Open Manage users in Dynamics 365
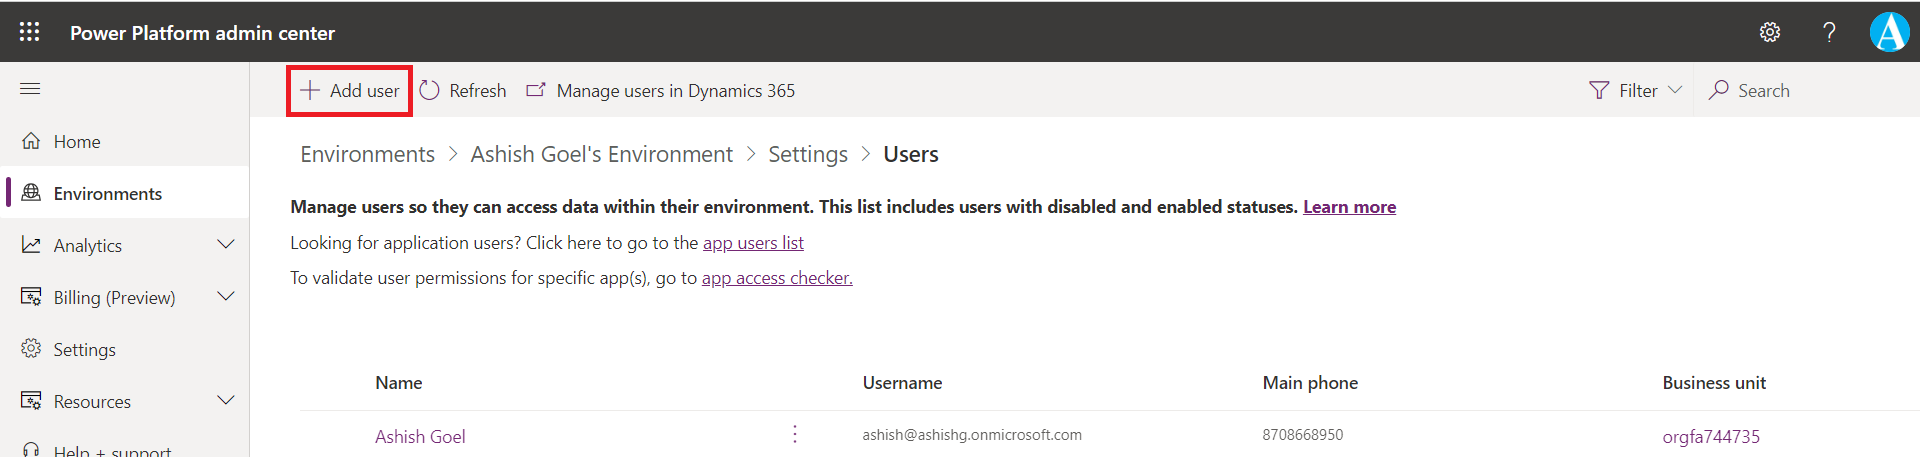Screen dimensions: 1920x457 [661, 91]
